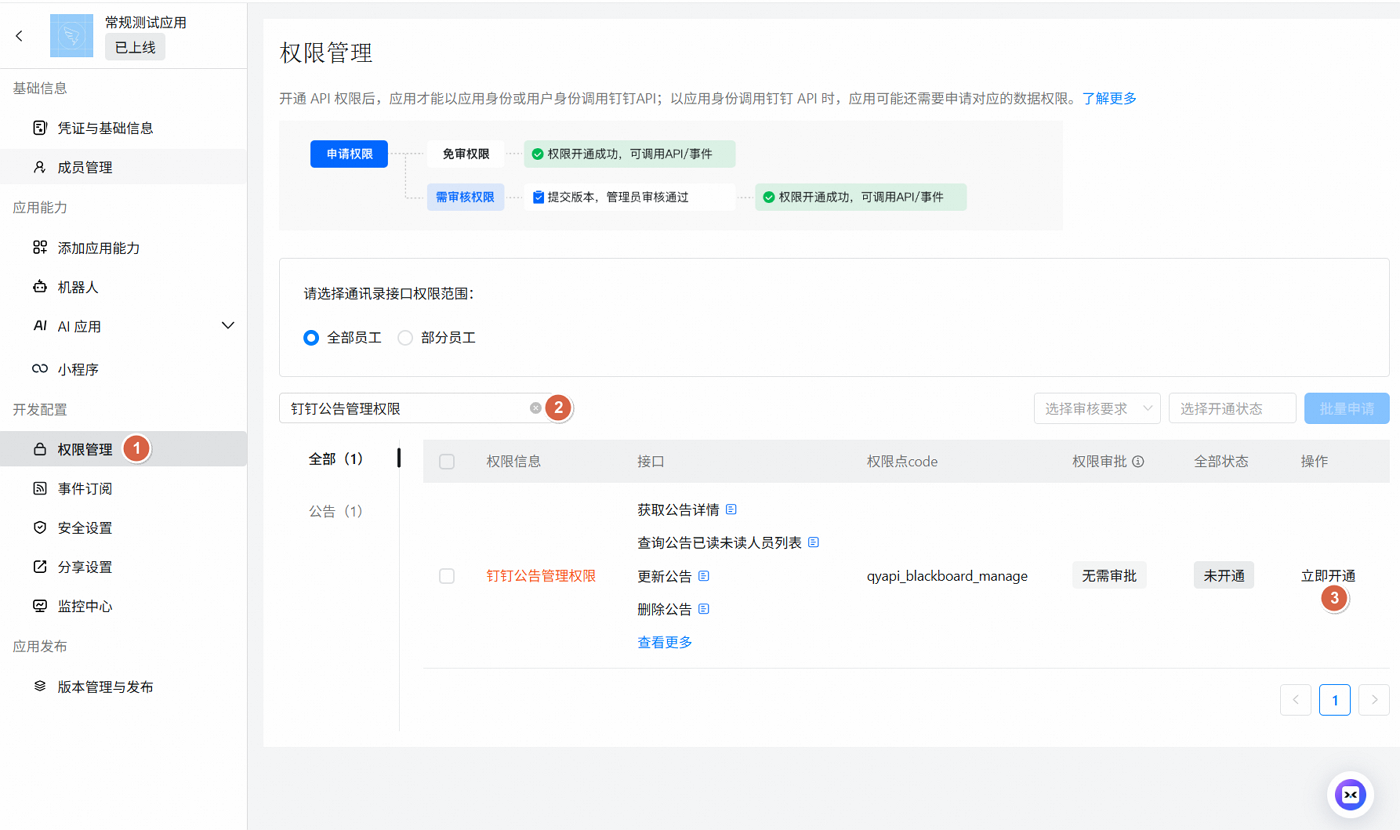Open the doc icon beside 删除公告

click(704, 609)
